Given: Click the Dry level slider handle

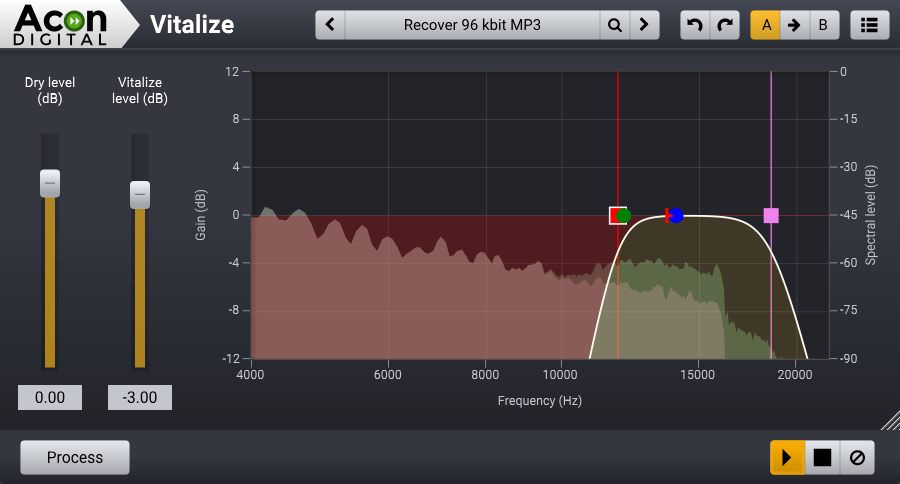Looking at the screenshot, I should pyautogui.click(x=50, y=183).
